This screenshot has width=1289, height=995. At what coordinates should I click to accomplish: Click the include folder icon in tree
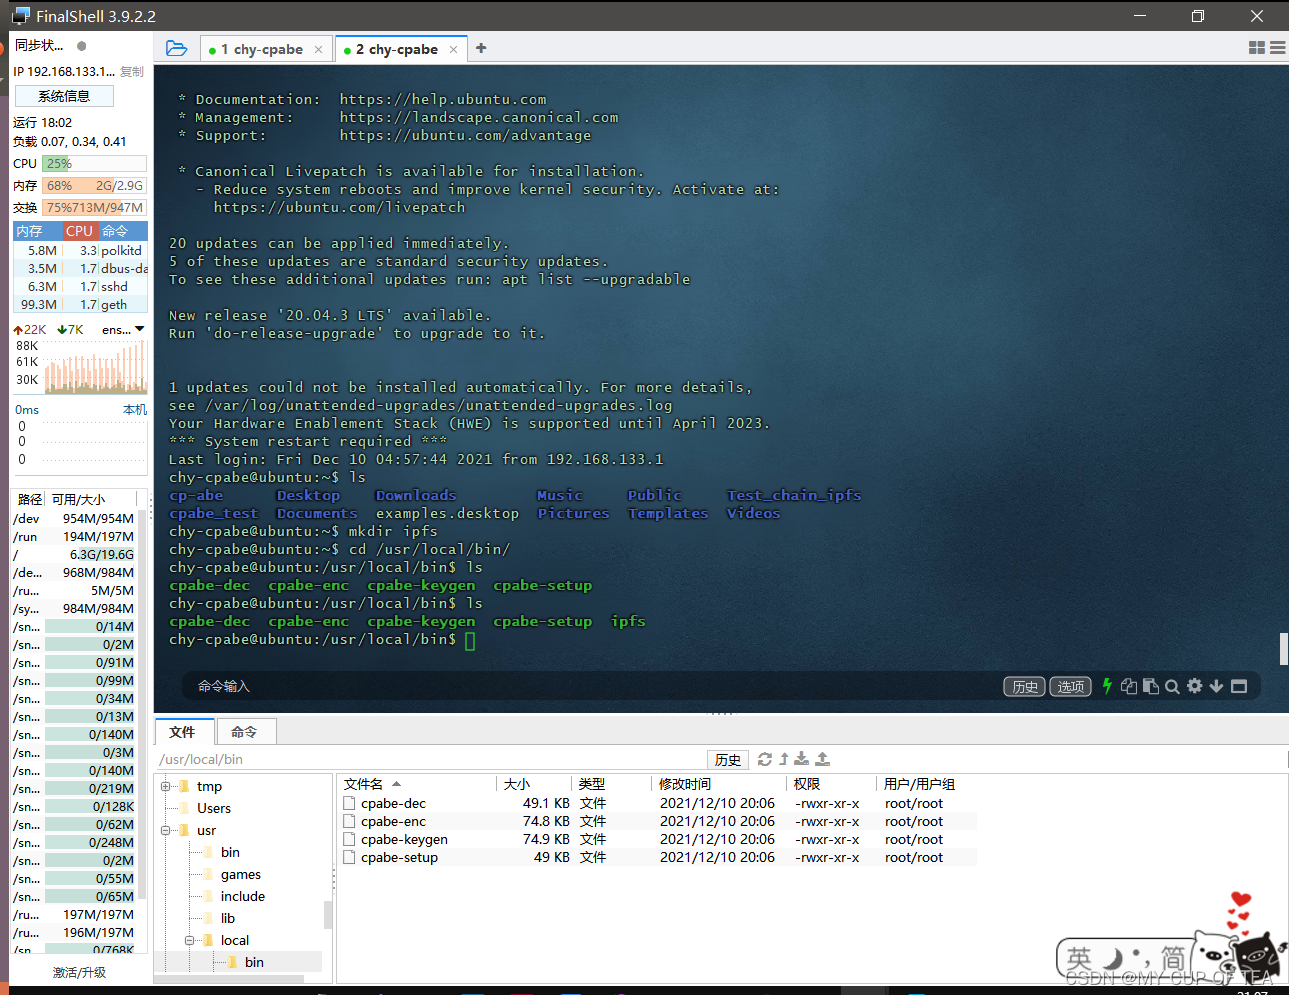[x=207, y=896]
